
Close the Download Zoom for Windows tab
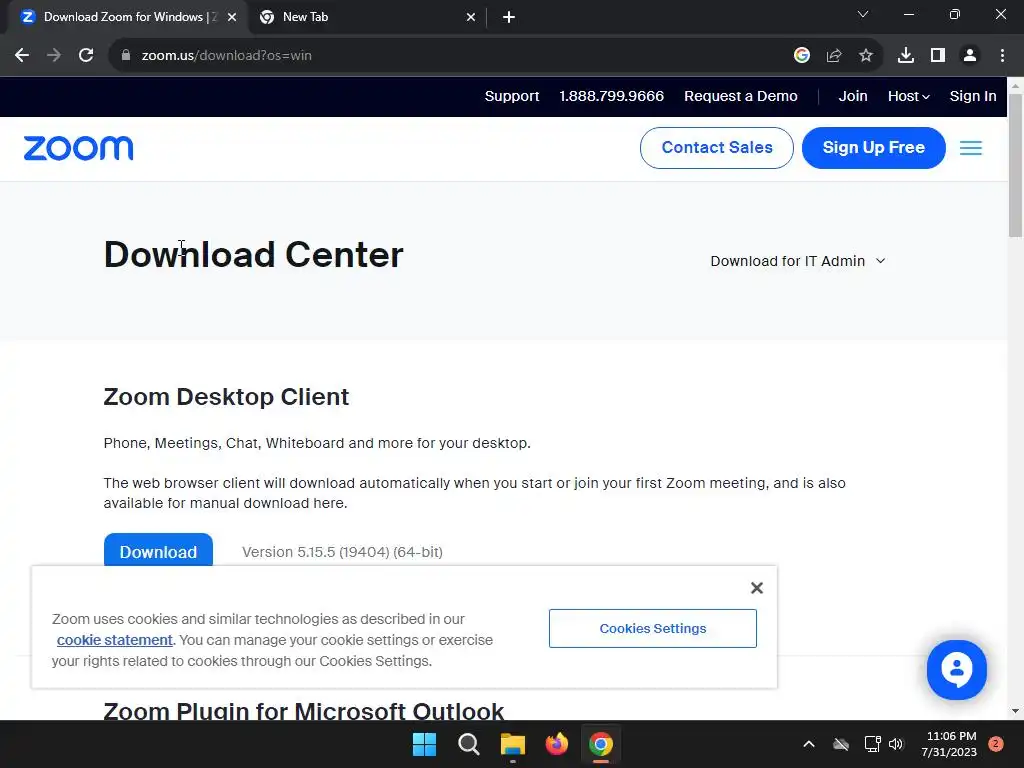[x=232, y=17]
